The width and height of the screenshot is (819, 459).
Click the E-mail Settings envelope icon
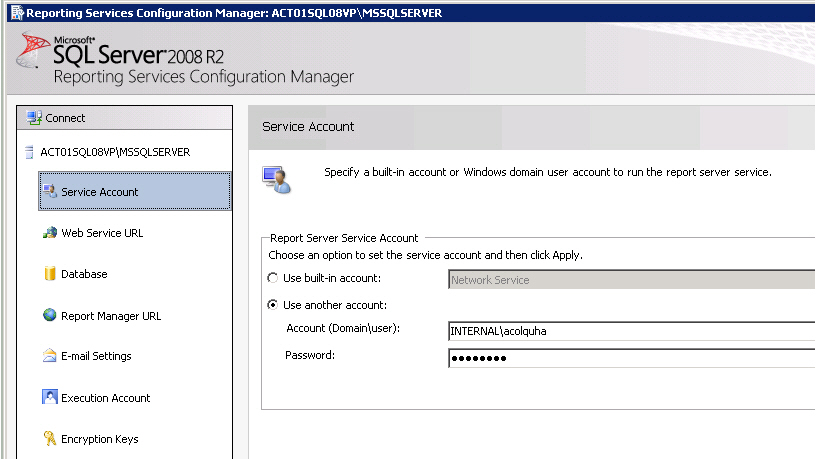50,356
